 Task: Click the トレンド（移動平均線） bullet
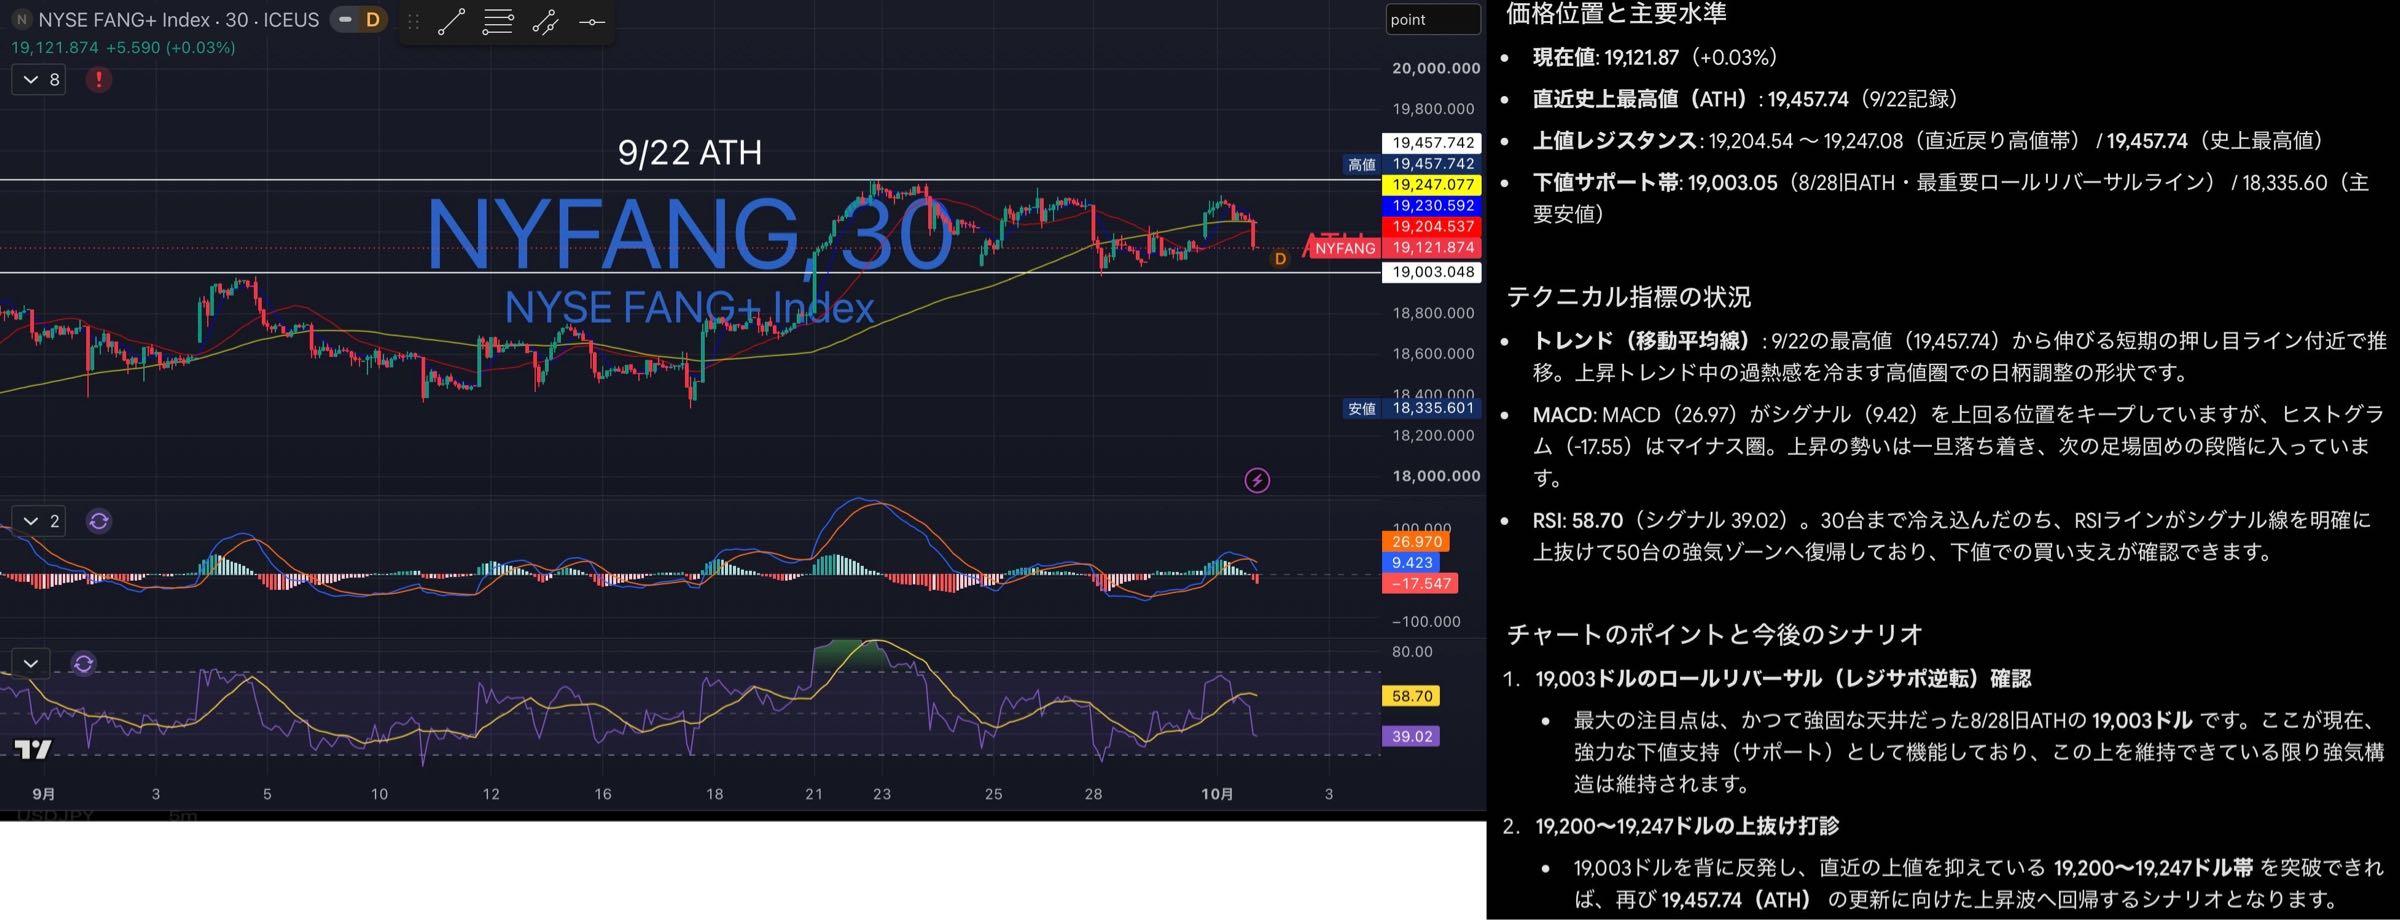pos(1958,357)
